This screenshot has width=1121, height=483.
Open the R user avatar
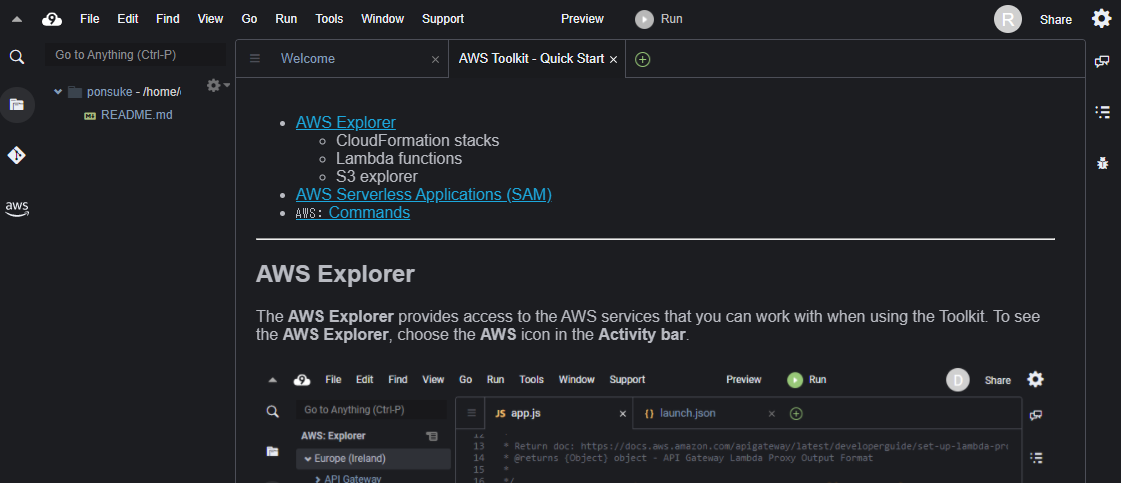[1008, 19]
